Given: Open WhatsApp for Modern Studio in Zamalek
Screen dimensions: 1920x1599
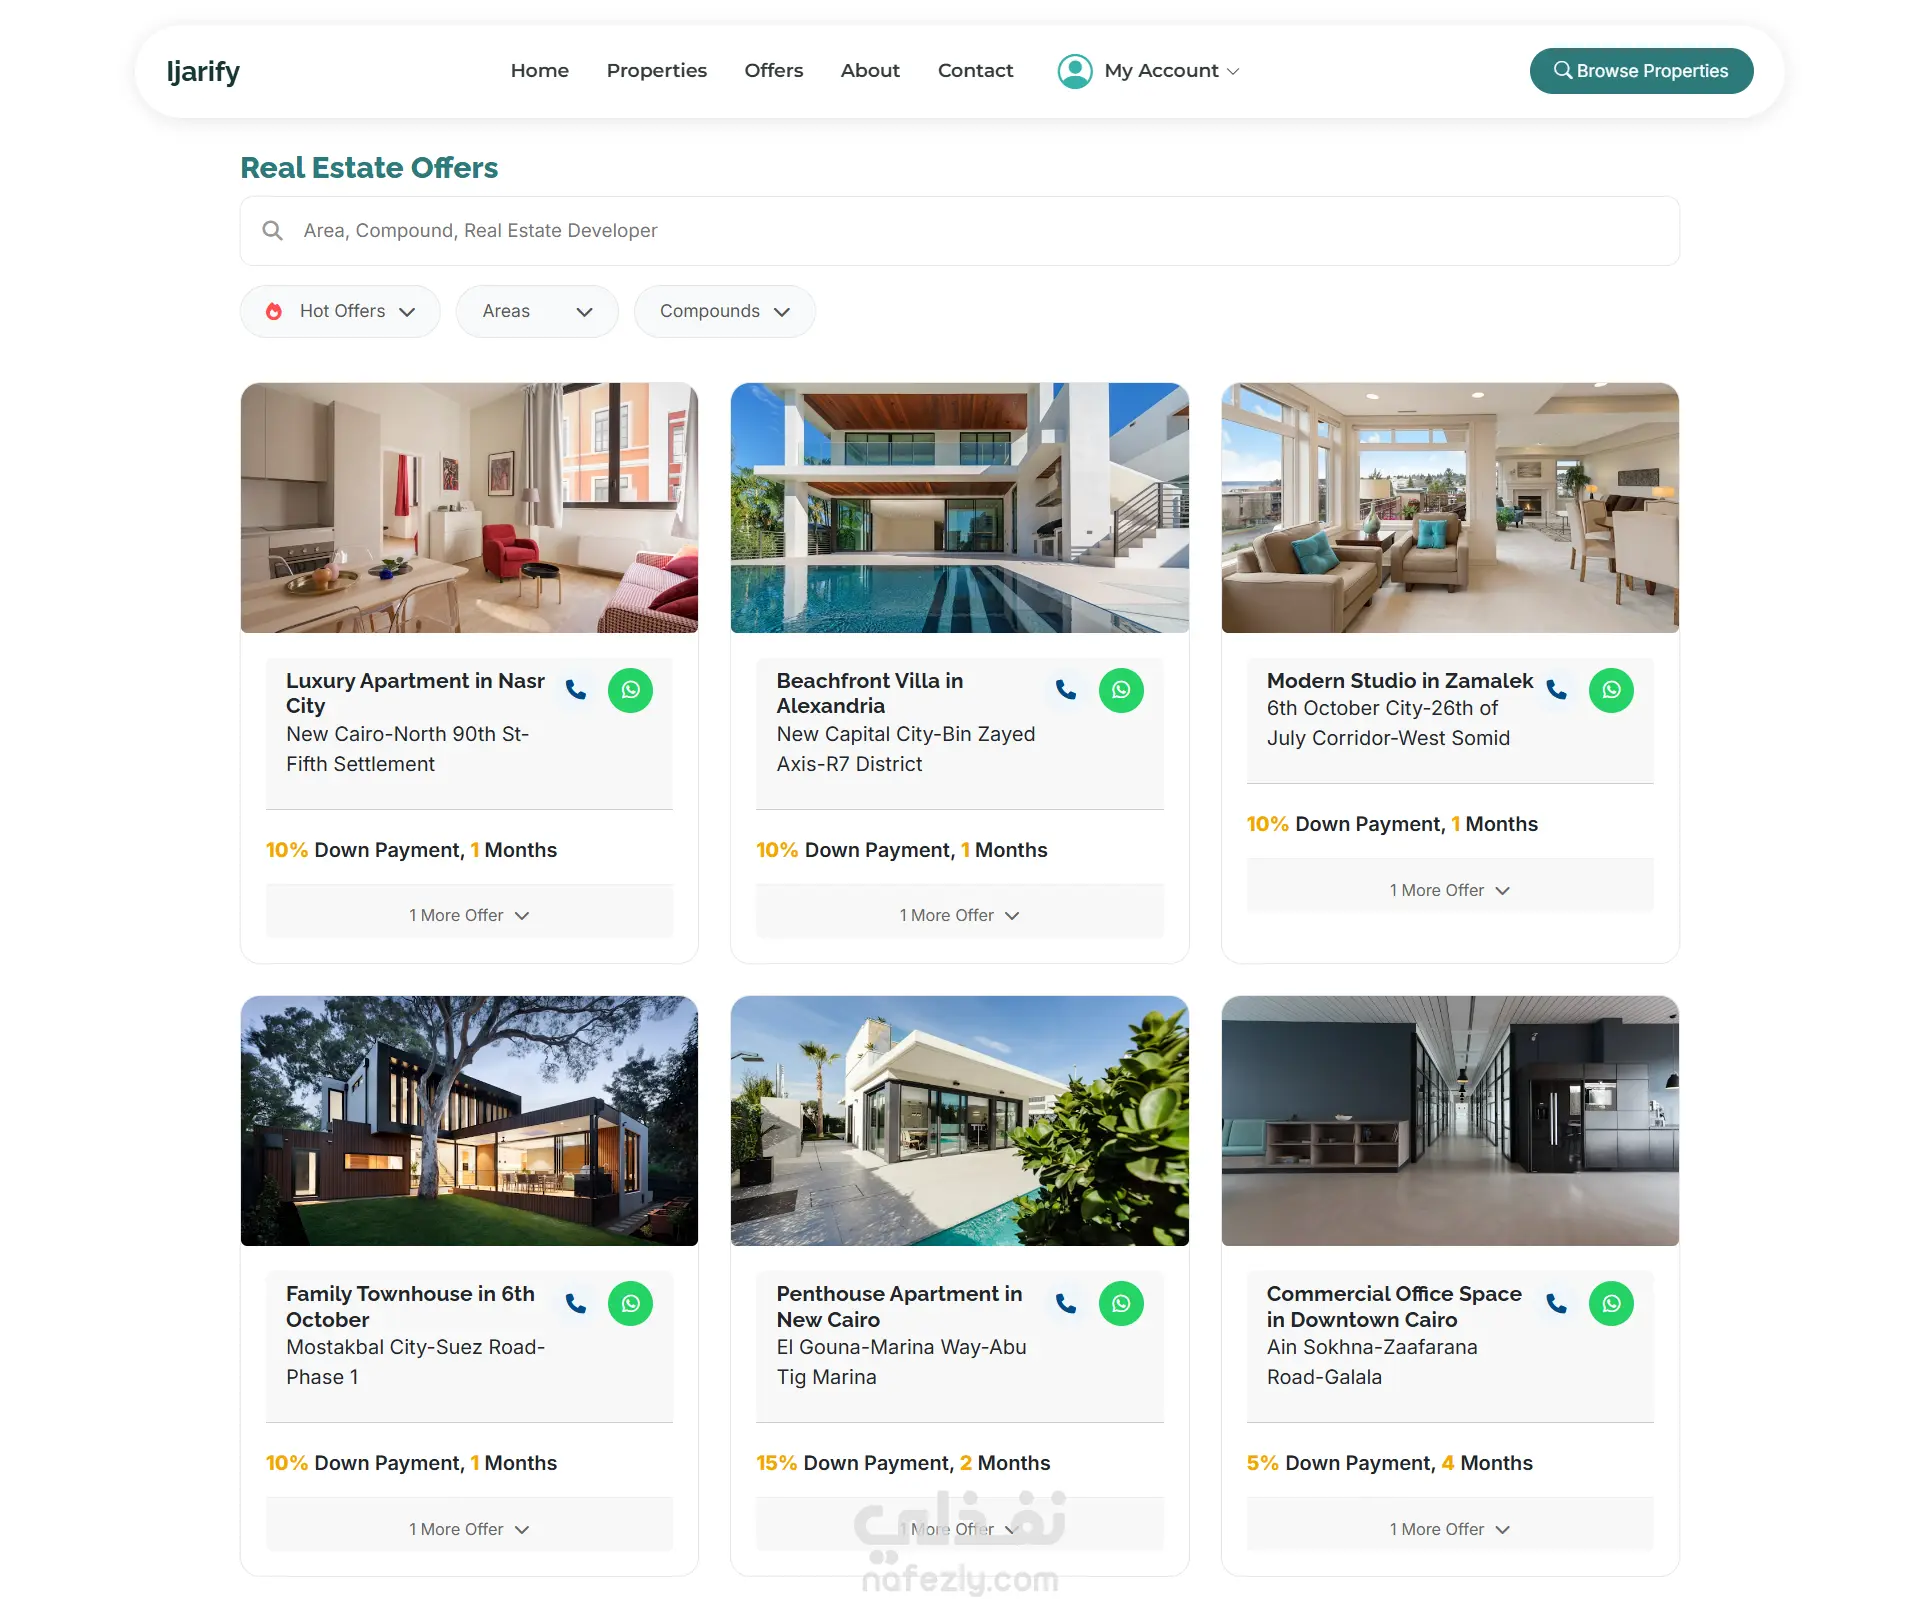Looking at the screenshot, I should 1612,690.
